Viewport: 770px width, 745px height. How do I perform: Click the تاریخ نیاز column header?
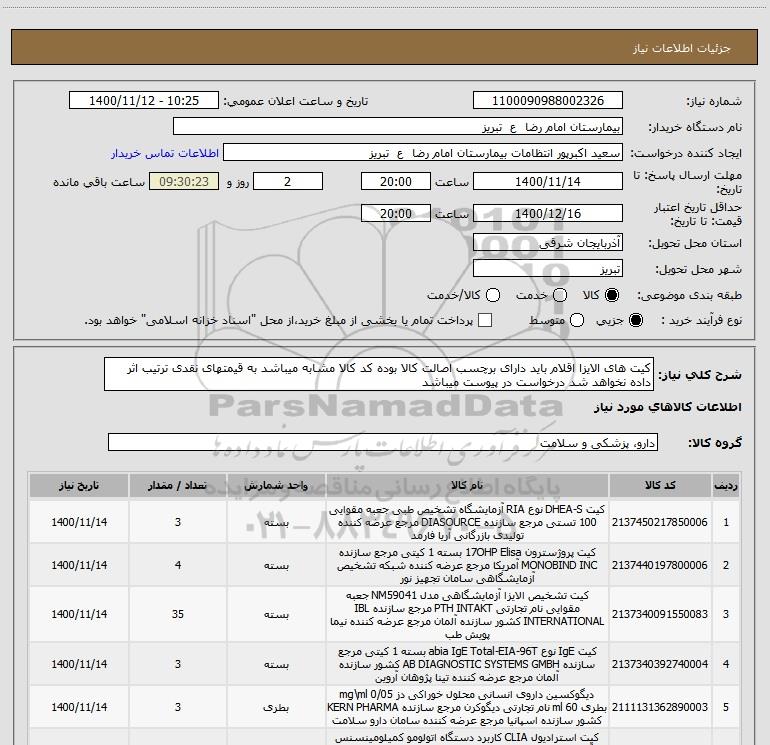(79, 486)
